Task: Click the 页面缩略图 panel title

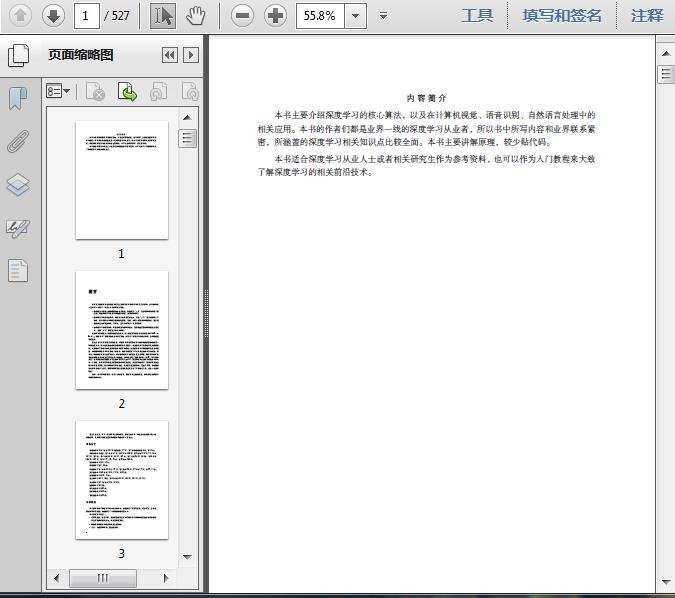Action: (x=81, y=55)
